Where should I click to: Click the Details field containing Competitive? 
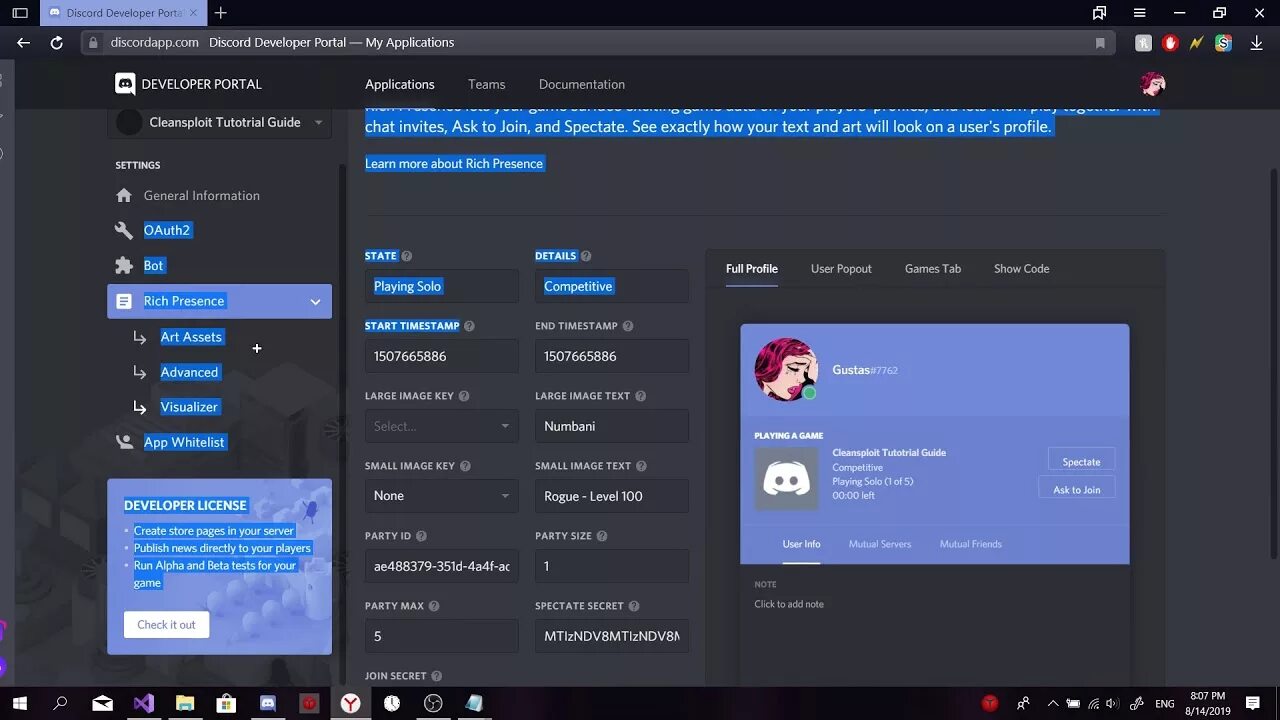click(x=612, y=286)
